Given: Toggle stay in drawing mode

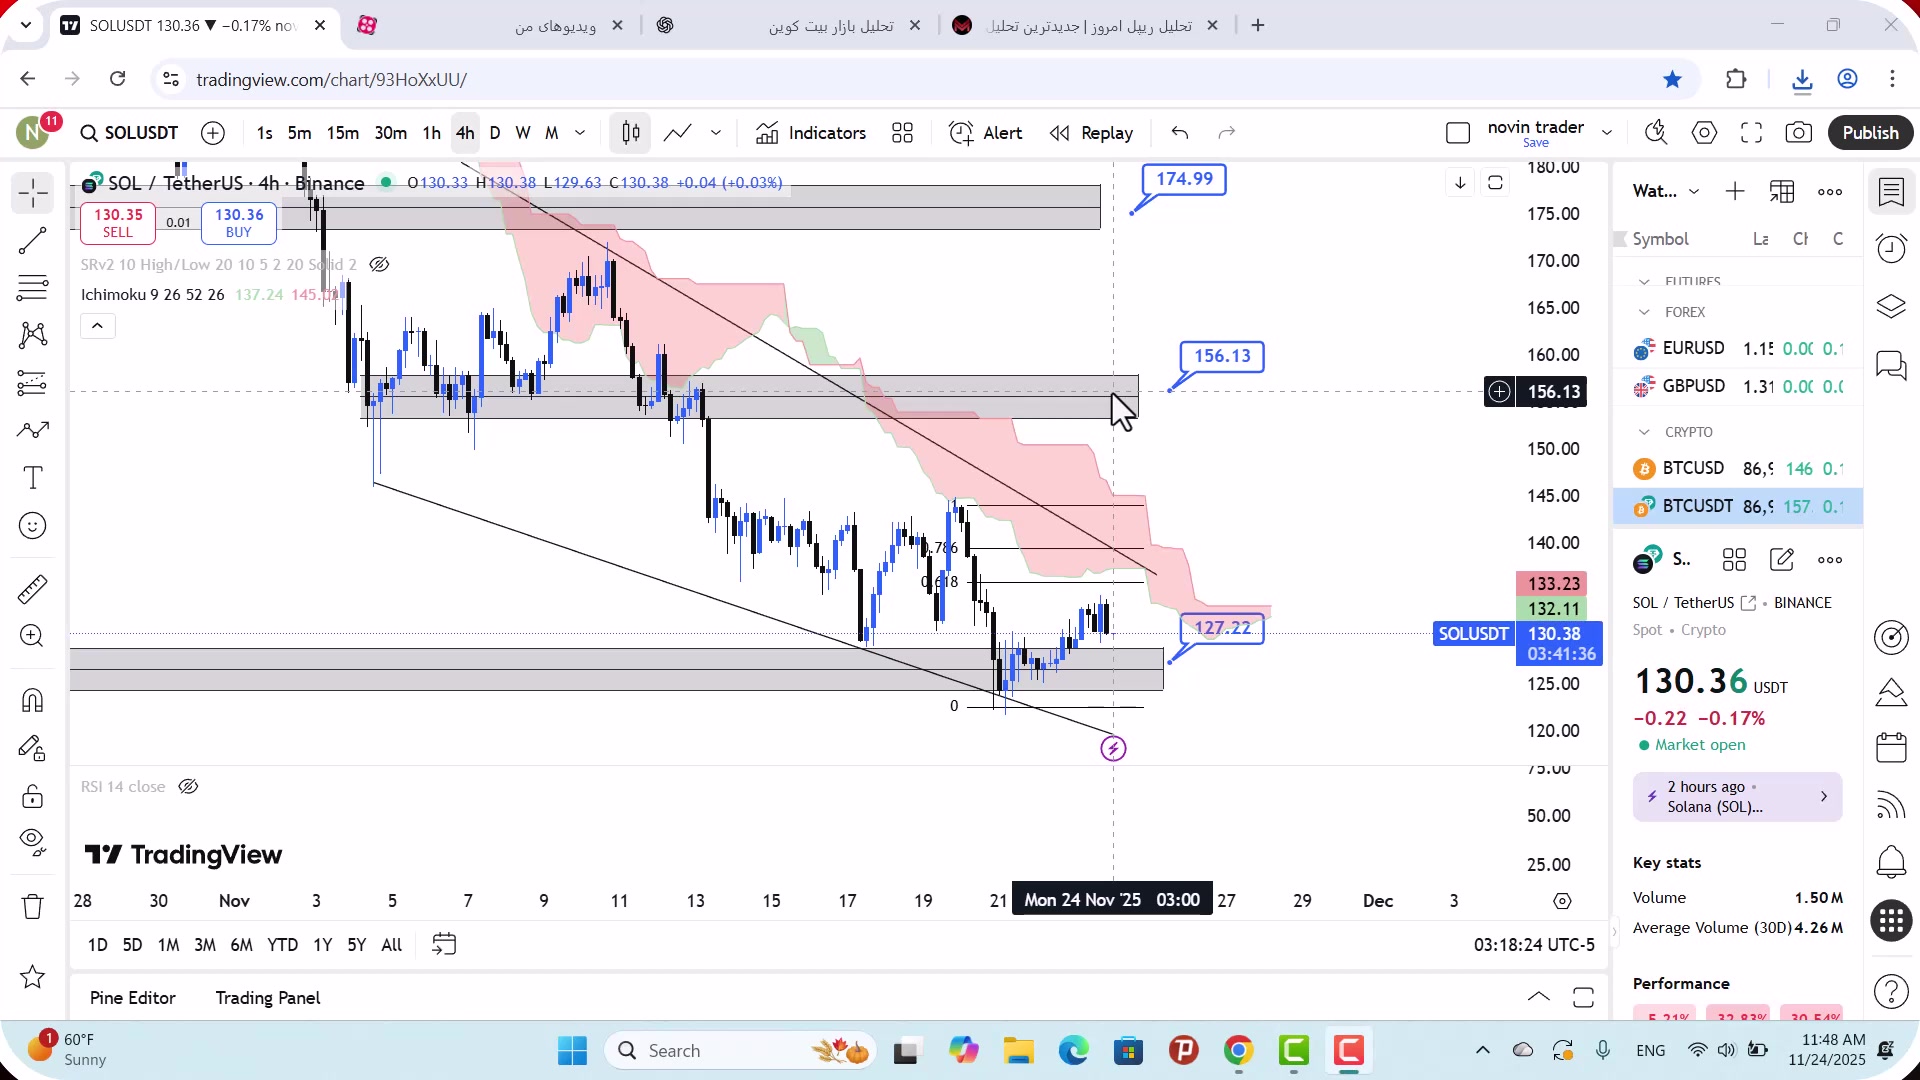Looking at the screenshot, I should pyautogui.click(x=33, y=748).
